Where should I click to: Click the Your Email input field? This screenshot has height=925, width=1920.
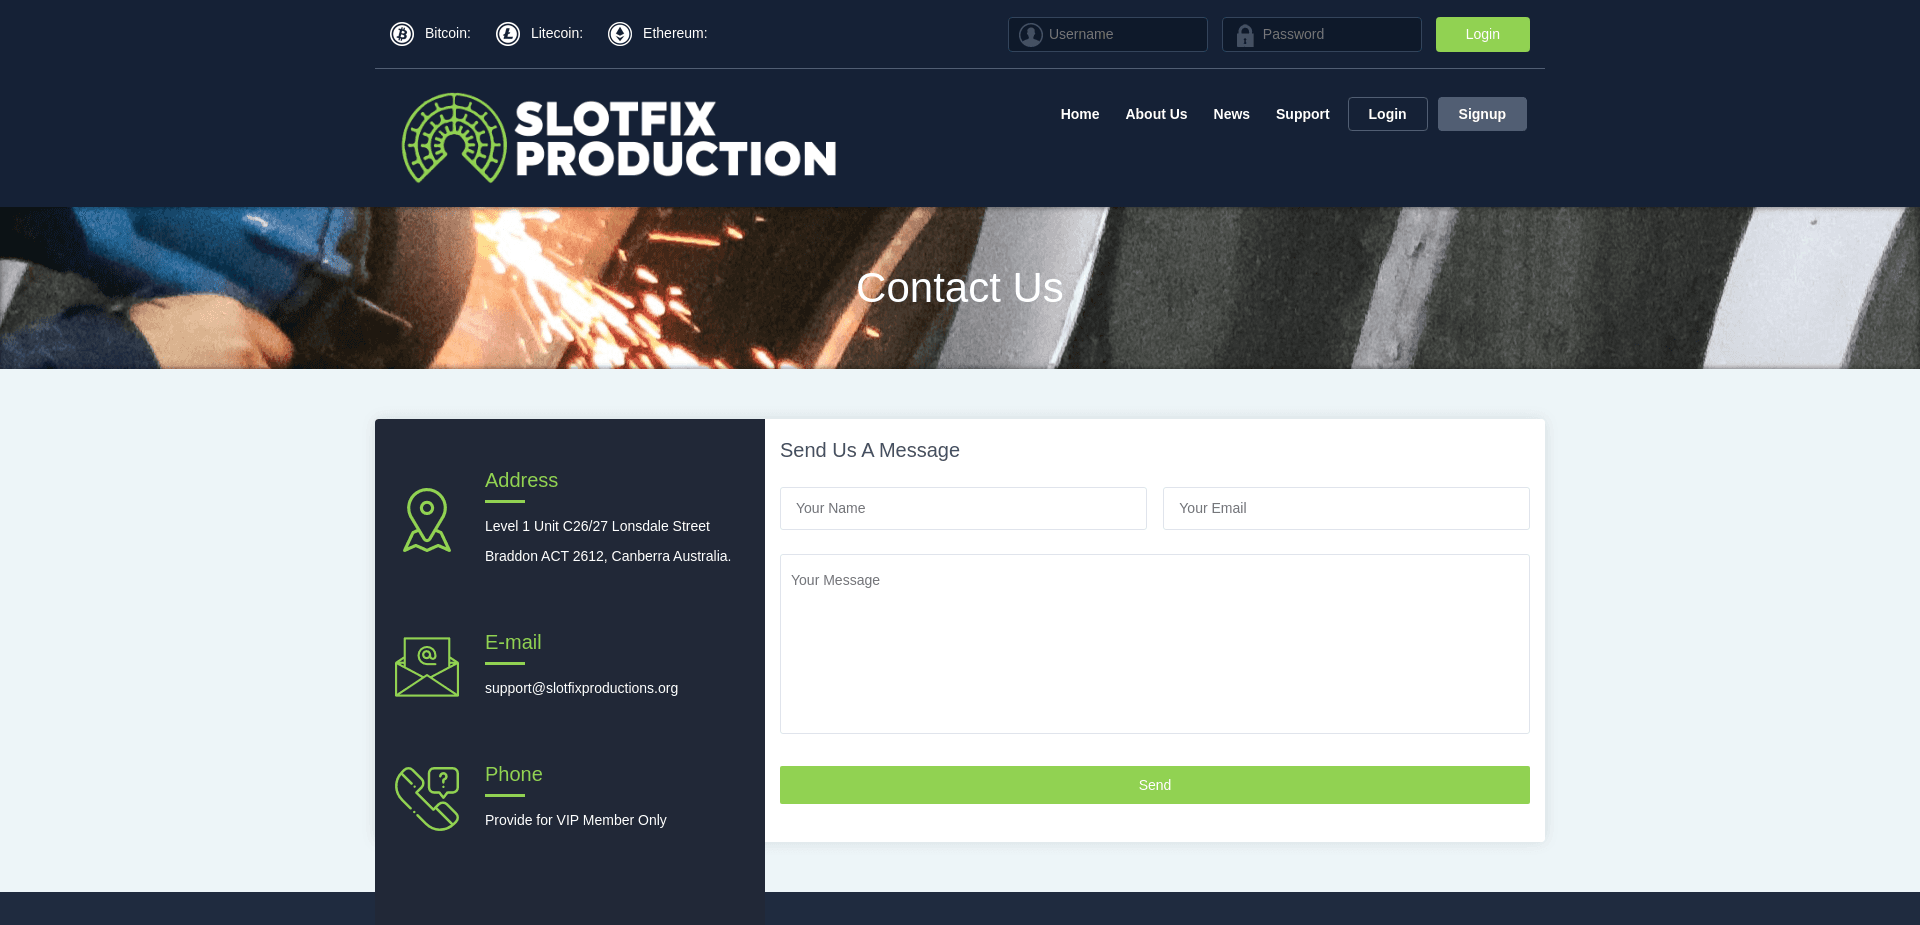(1346, 508)
